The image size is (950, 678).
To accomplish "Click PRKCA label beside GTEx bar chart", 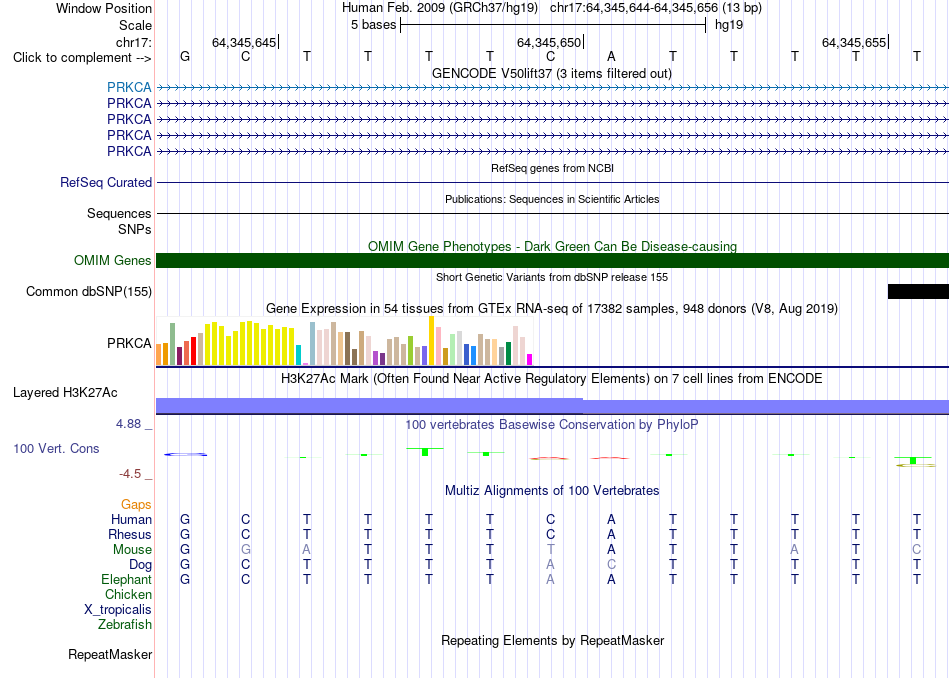I will coord(129,343).
